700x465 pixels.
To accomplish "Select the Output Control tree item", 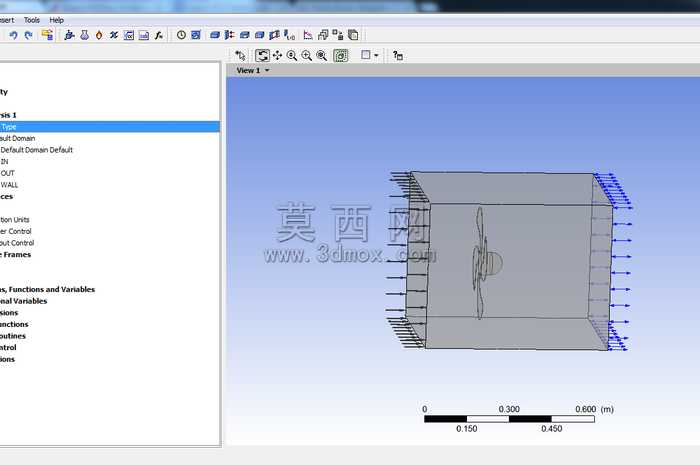I will [x=17, y=243].
